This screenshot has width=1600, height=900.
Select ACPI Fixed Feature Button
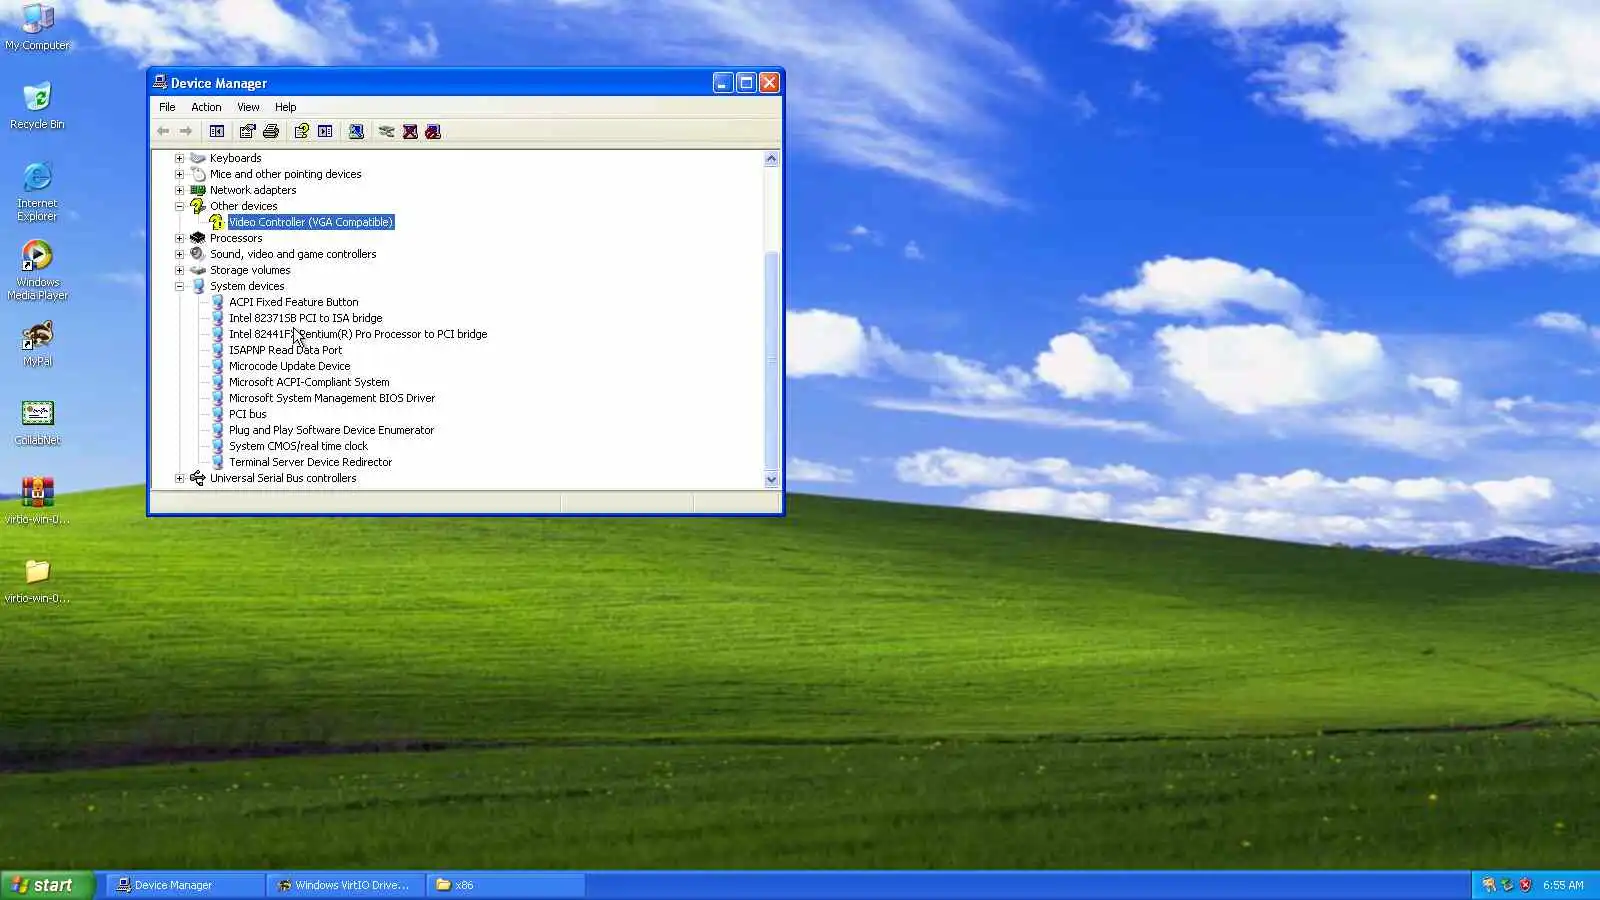tap(293, 302)
